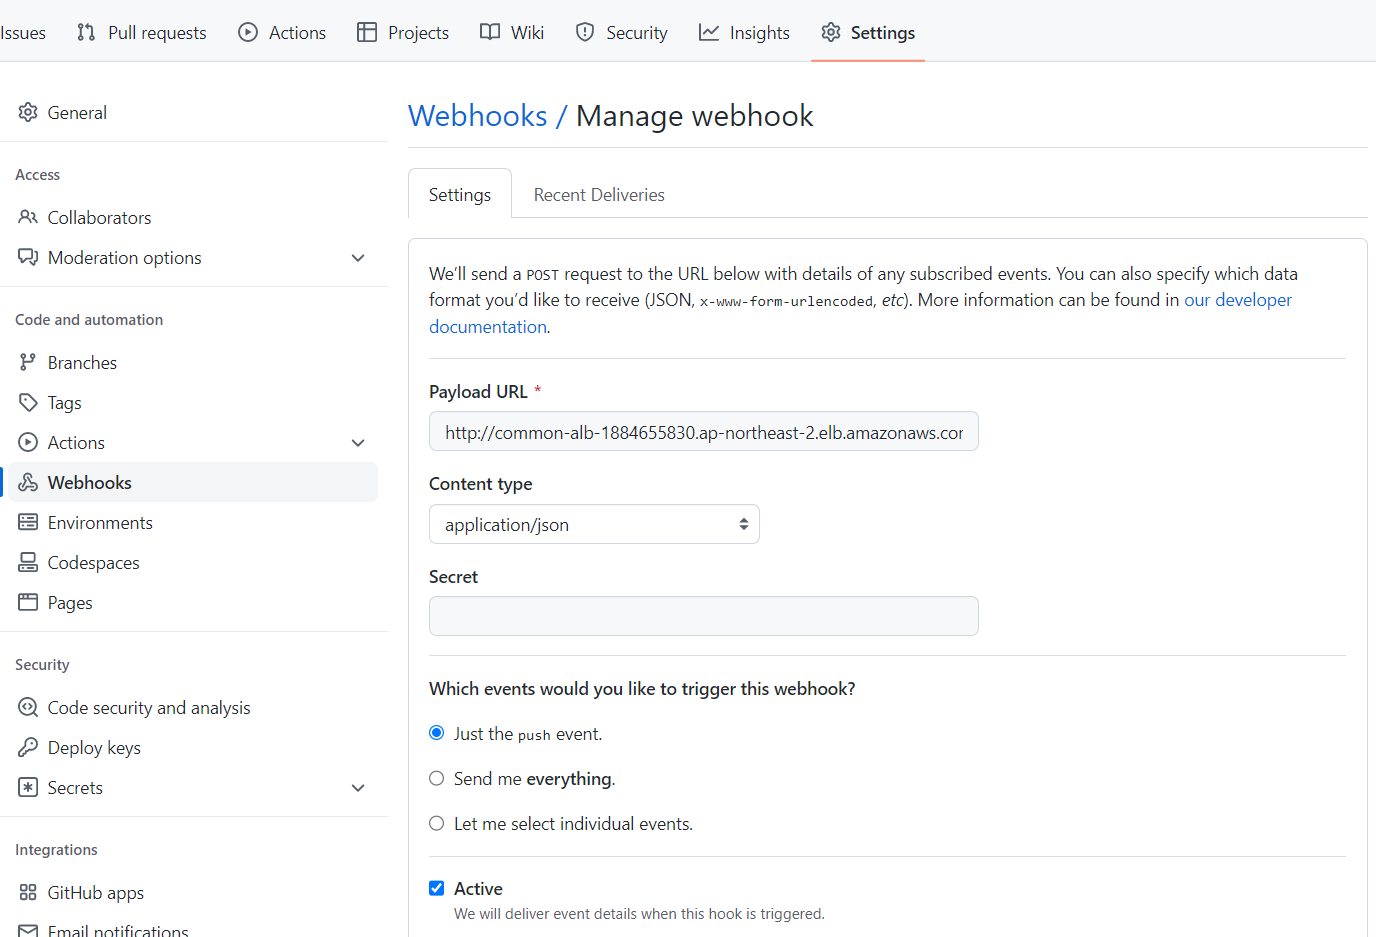Expand the Secrets chevron

click(358, 788)
